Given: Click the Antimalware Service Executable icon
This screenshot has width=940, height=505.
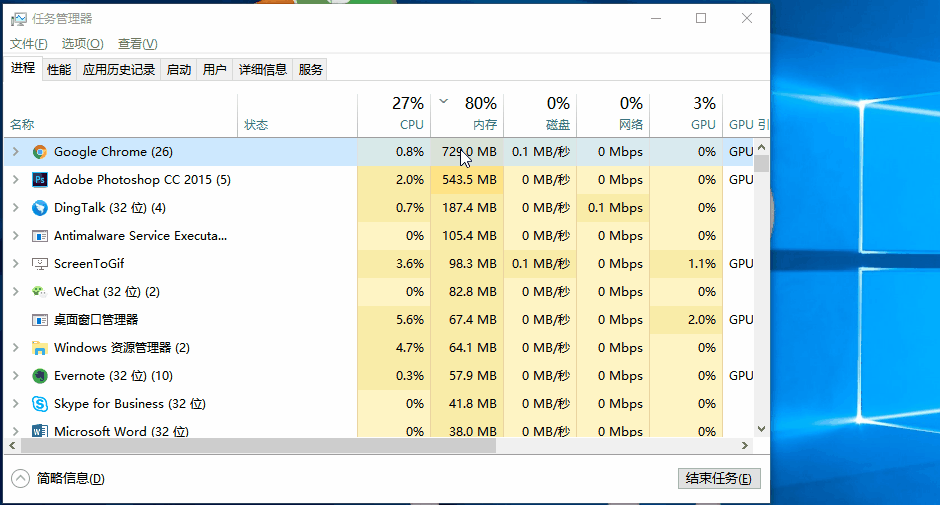Looking at the screenshot, I should pyautogui.click(x=40, y=236).
